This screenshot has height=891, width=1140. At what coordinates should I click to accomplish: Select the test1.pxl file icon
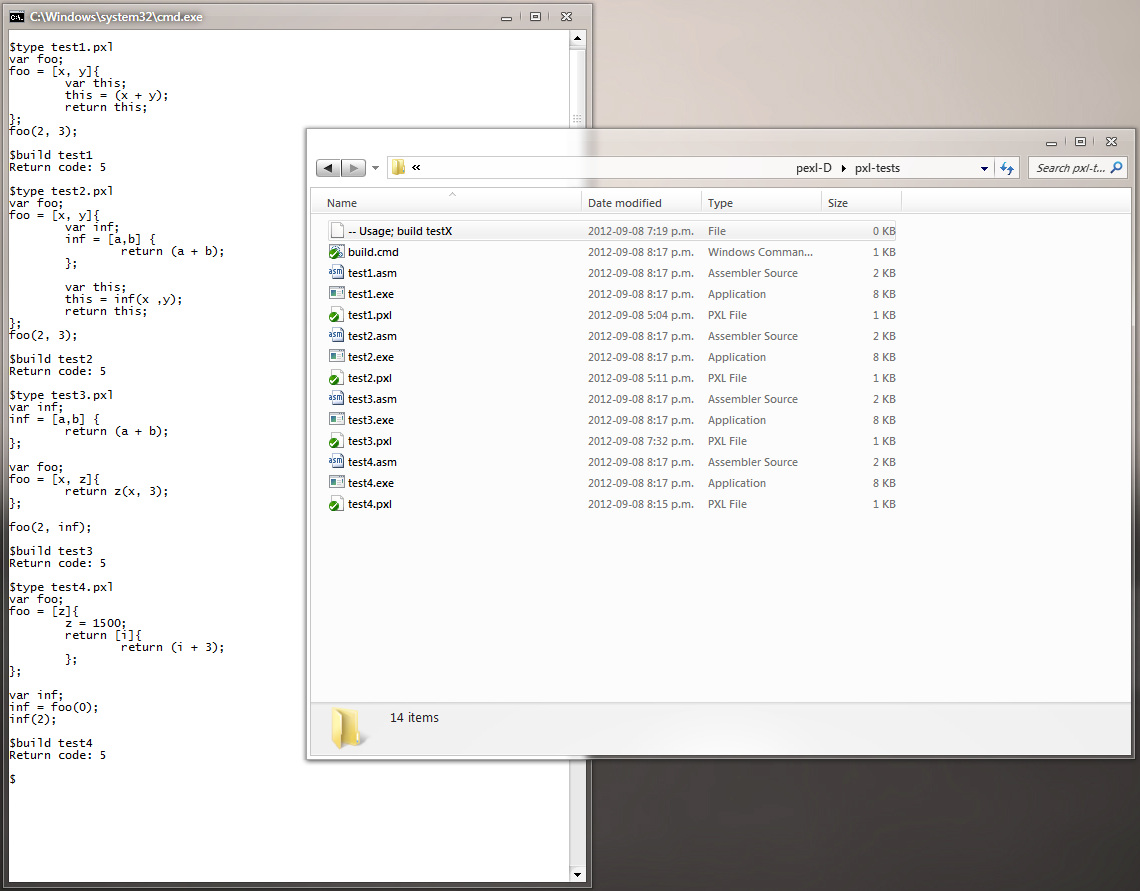click(x=336, y=315)
